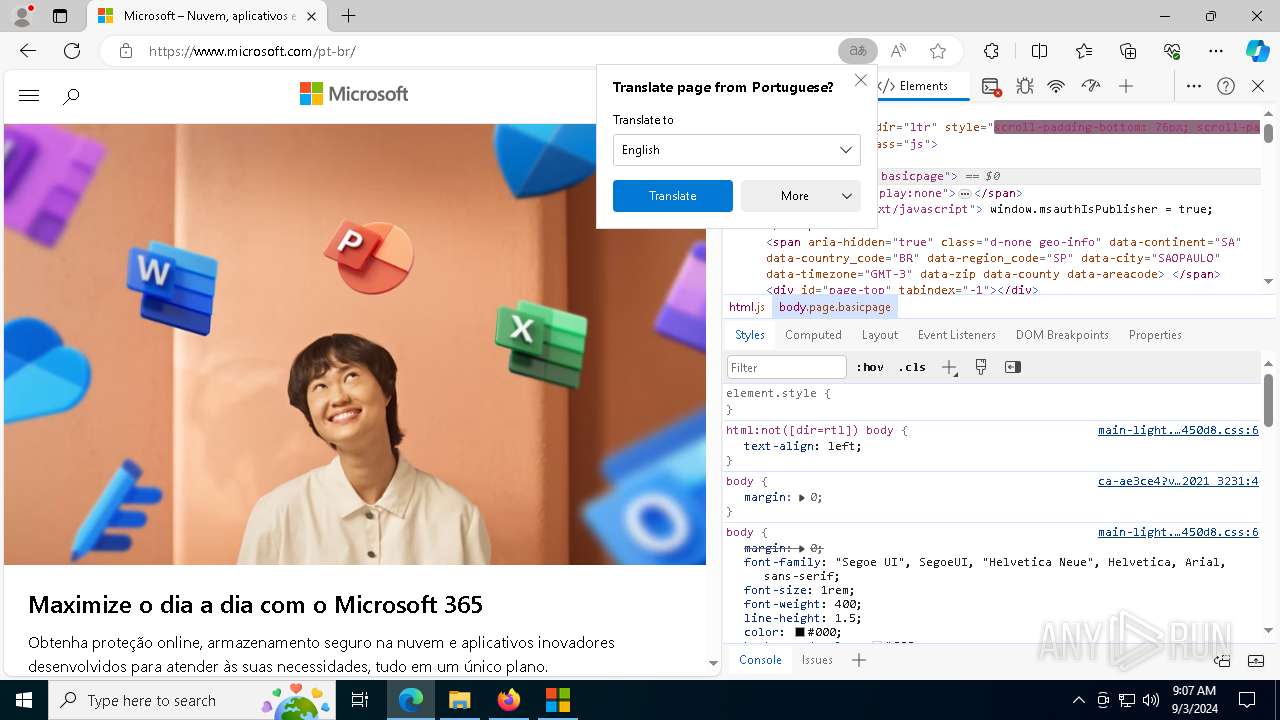Open Edge Settings and more menu

tap(1216, 51)
